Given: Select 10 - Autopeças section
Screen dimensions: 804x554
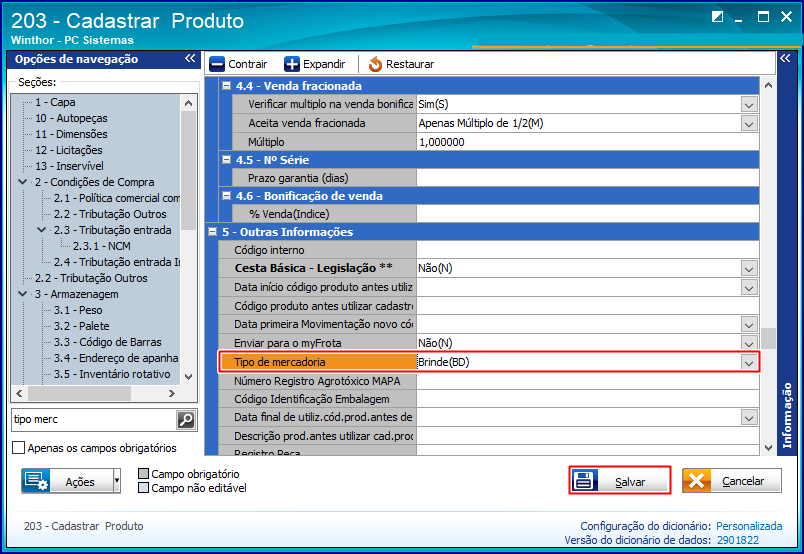Looking at the screenshot, I should tap(71, 118).
